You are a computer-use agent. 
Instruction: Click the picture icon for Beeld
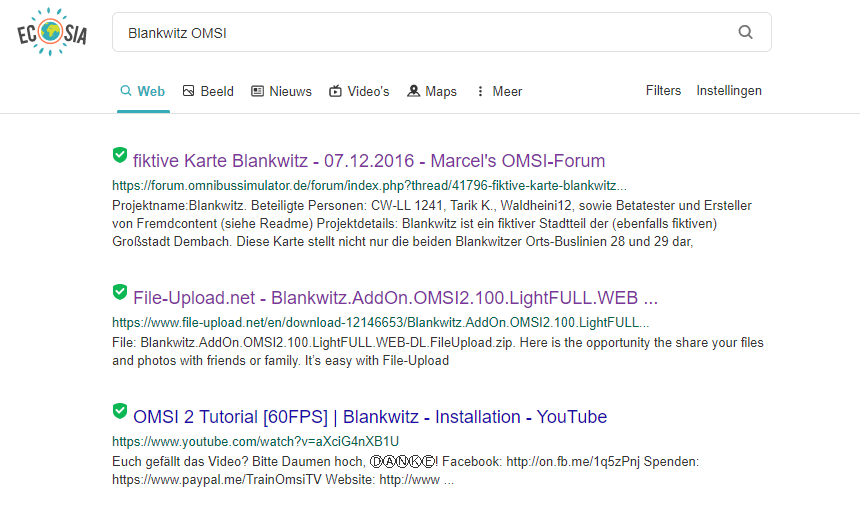[188, 91]
